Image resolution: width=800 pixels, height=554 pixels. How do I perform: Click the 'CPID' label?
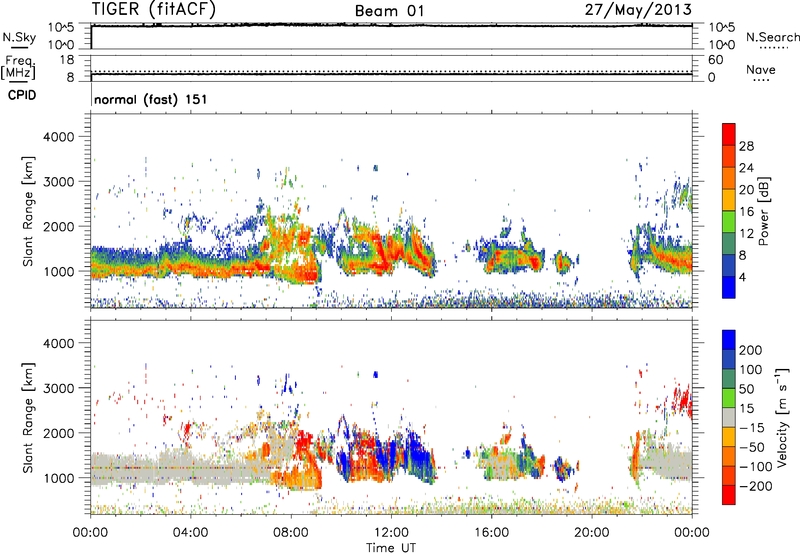[22, 95]
